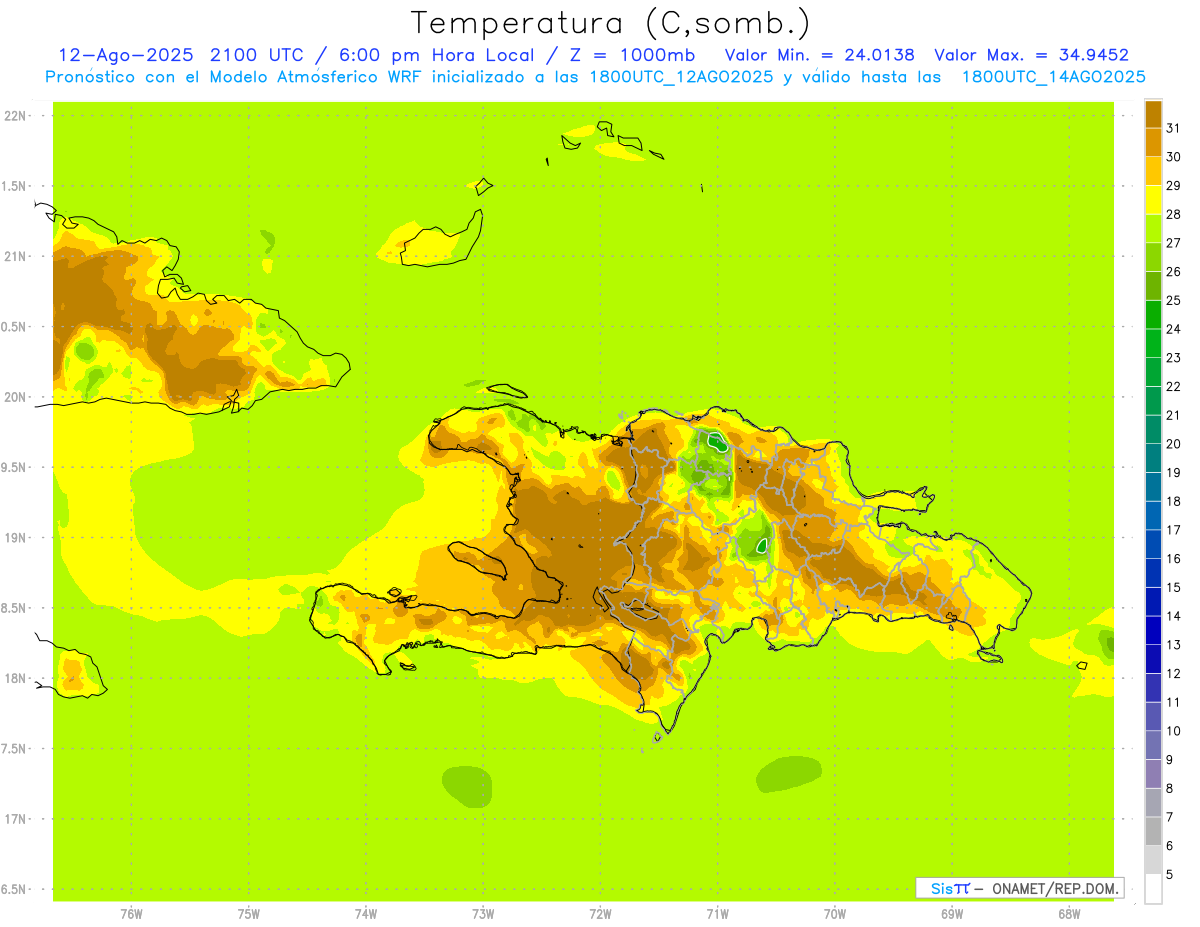The width and height of the screenshot is (1200, 927).
Task: Click the '20N' latitude label
Action: click(x=16, y=397)
